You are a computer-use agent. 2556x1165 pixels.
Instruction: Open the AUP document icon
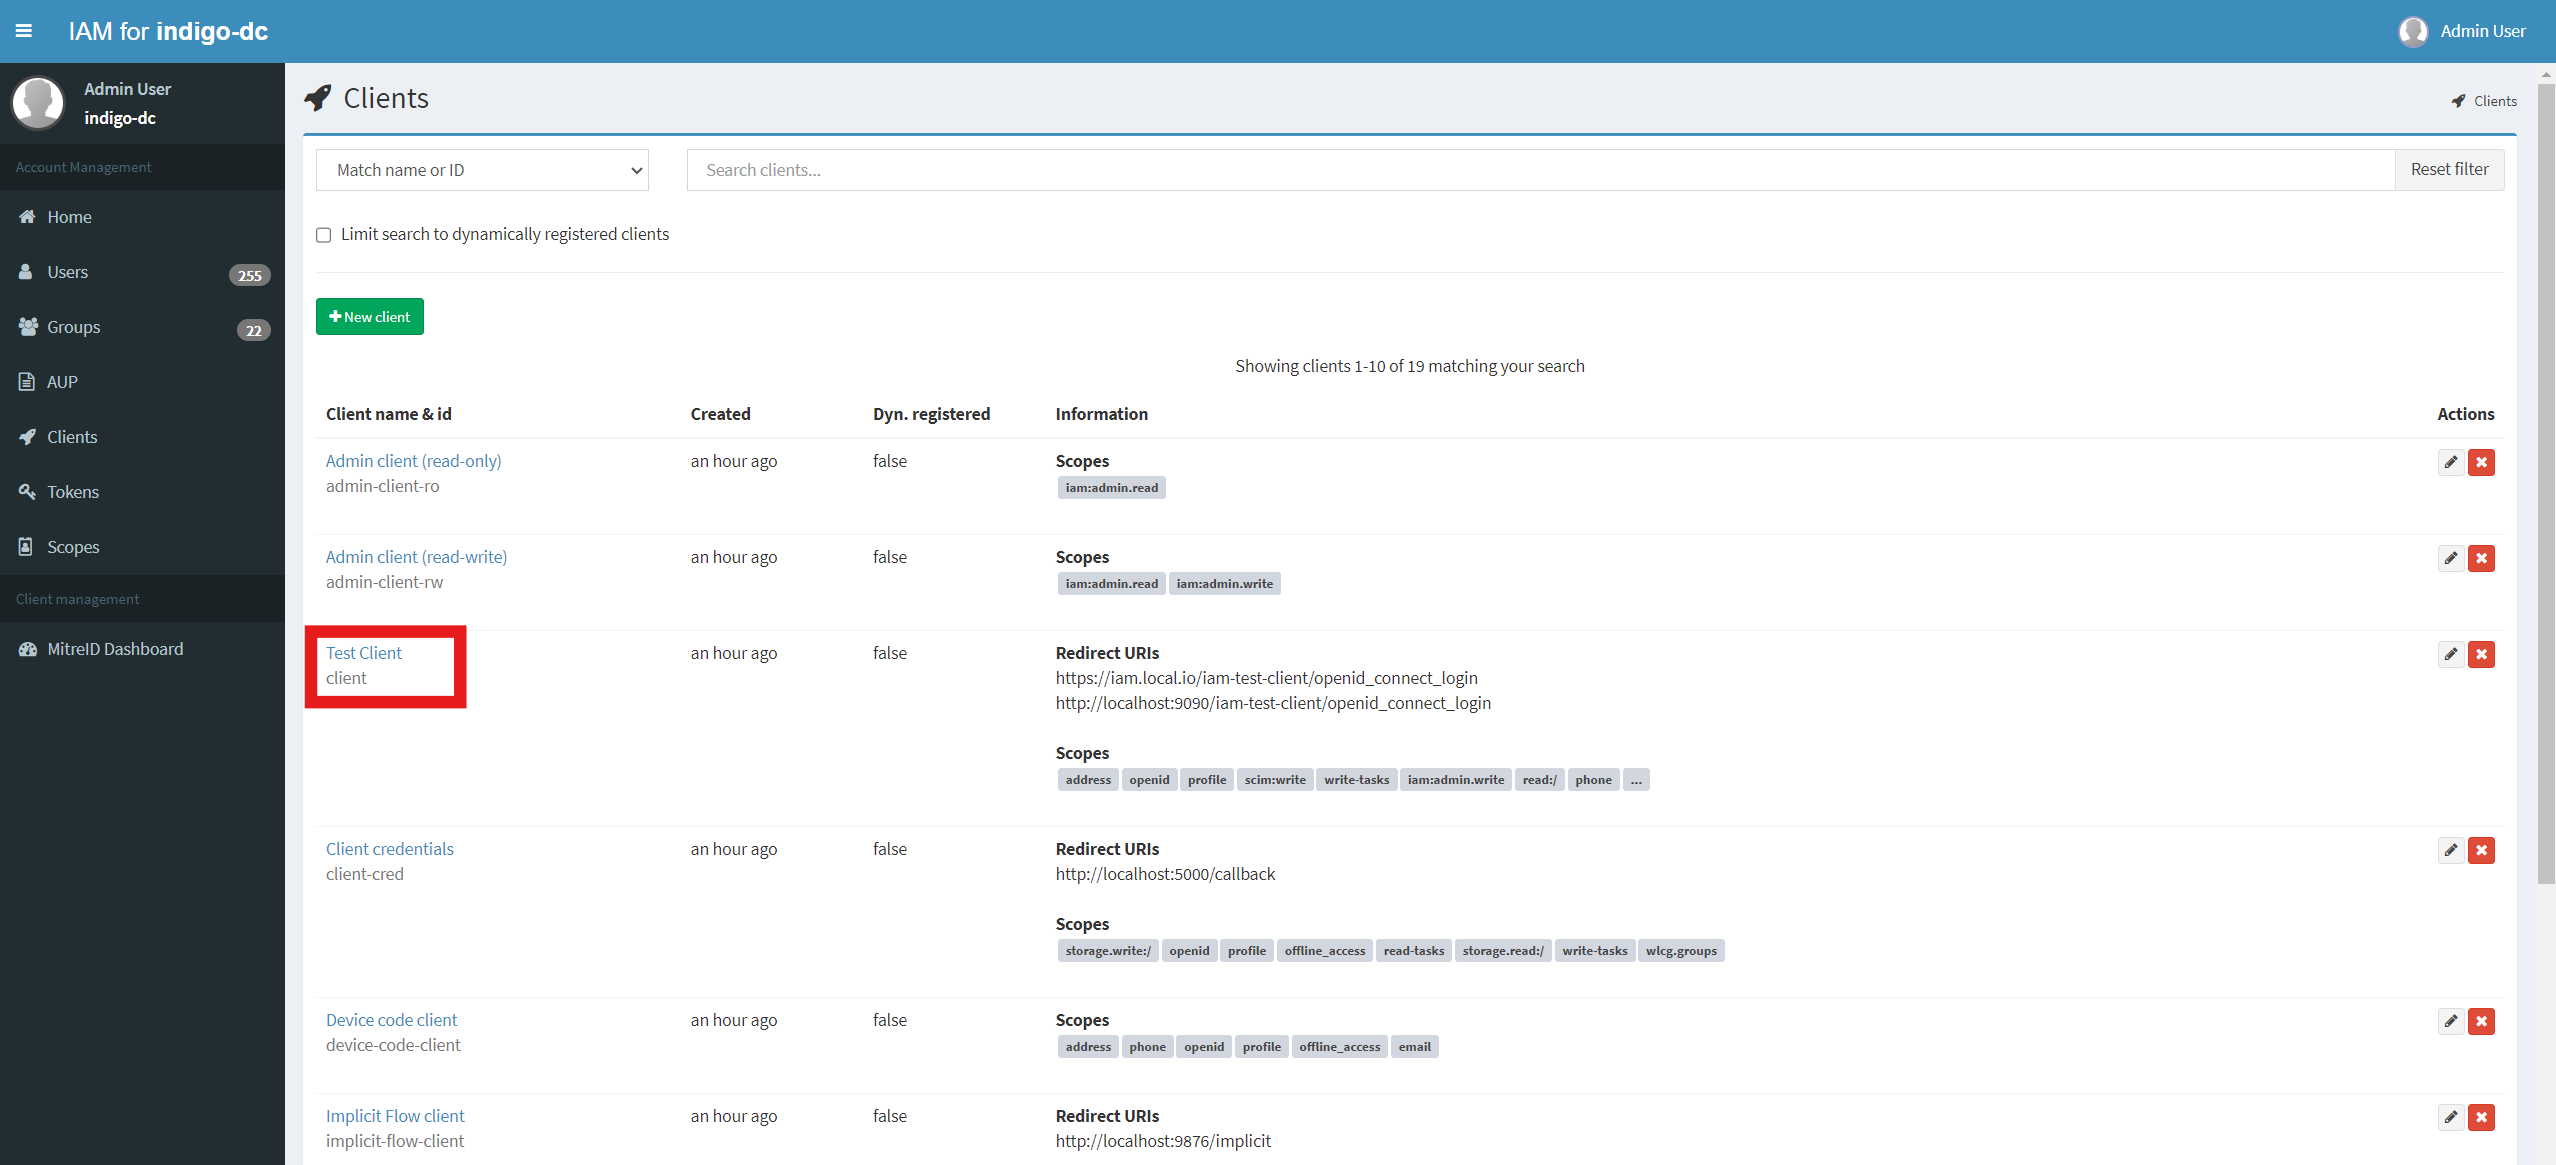pyautogui.click(x=25, y=381)
